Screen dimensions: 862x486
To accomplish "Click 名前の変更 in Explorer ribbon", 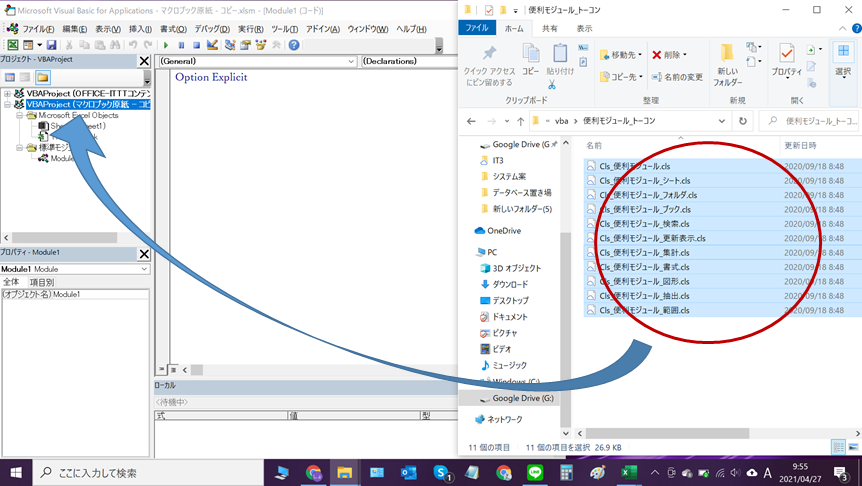I will click(677, 77).
